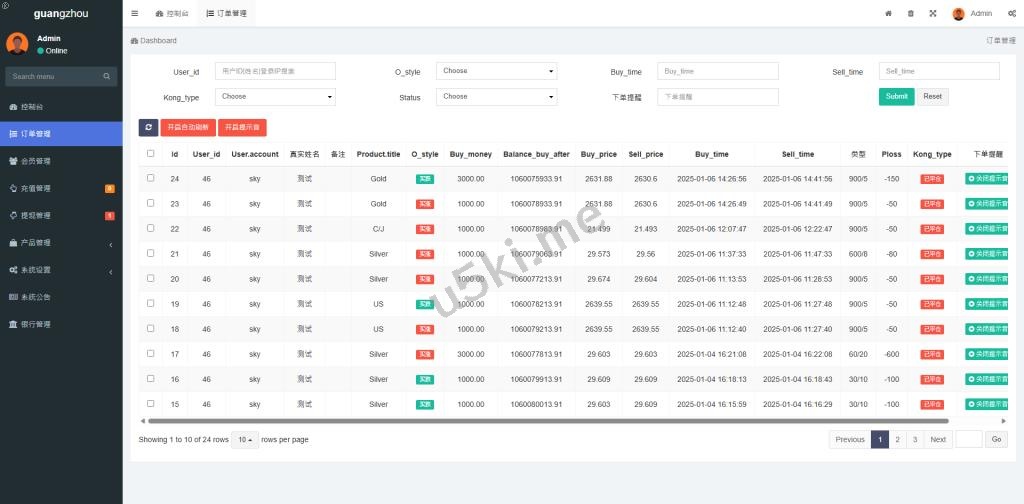Open the Kong_type Choose dropdown
This screenshot has height=504, width=1024.
pos(277,97)
